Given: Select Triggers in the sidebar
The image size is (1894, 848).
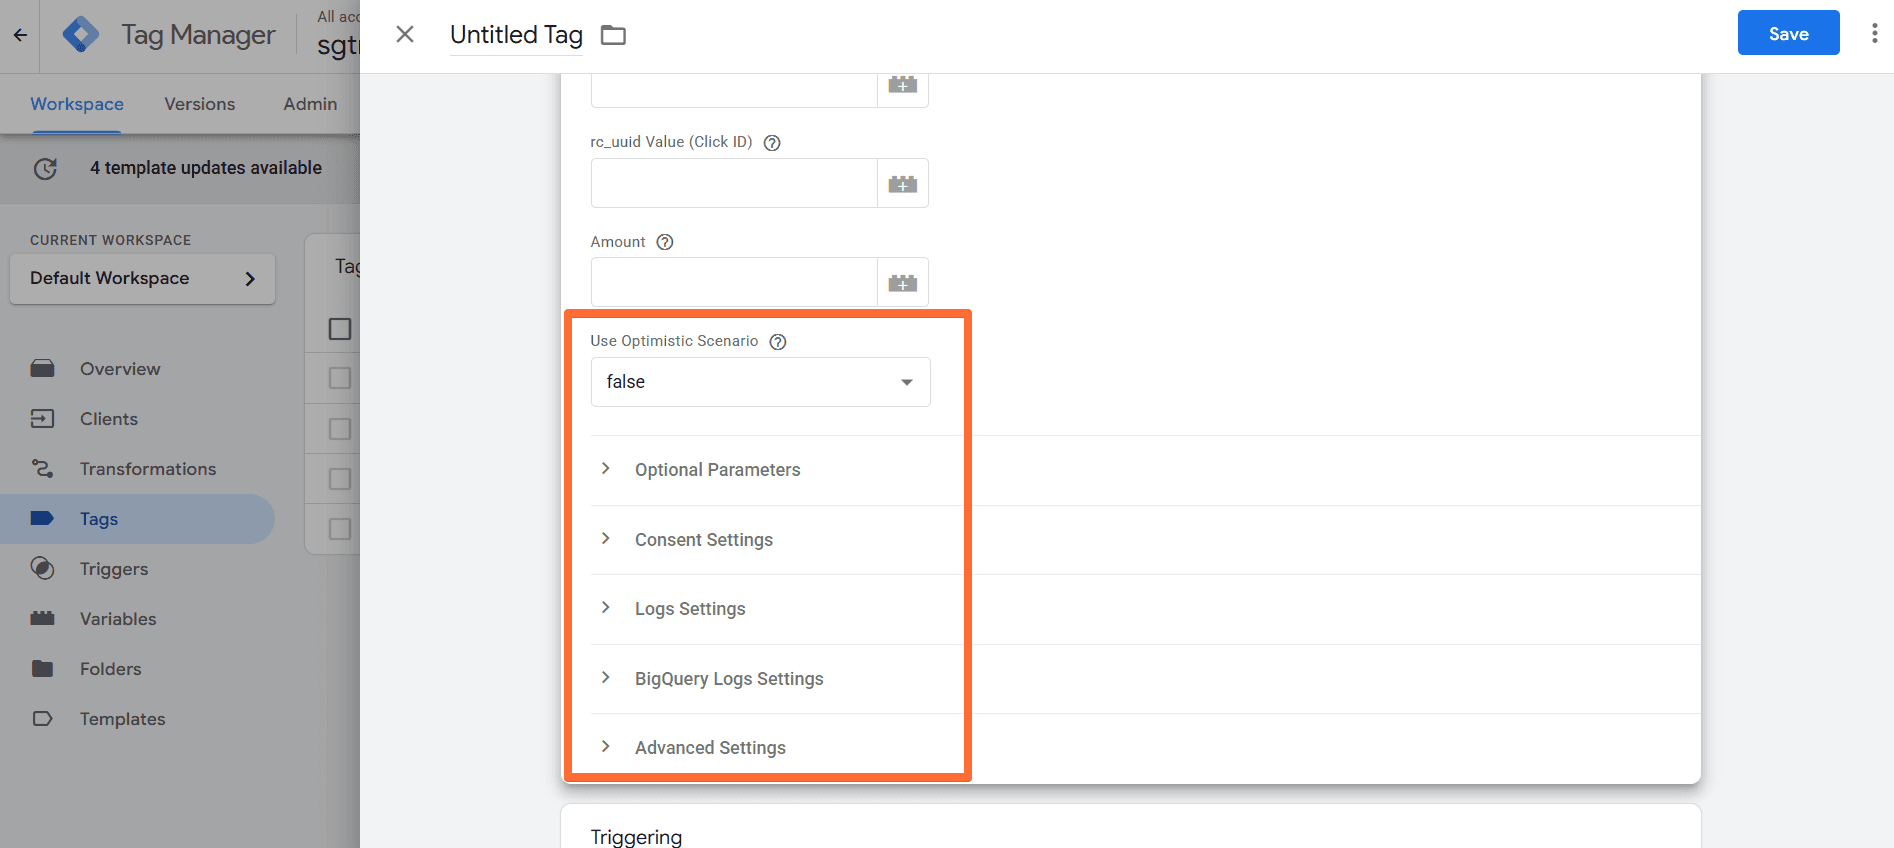Looking at the screenshot, I should click(x=113, y=568).
